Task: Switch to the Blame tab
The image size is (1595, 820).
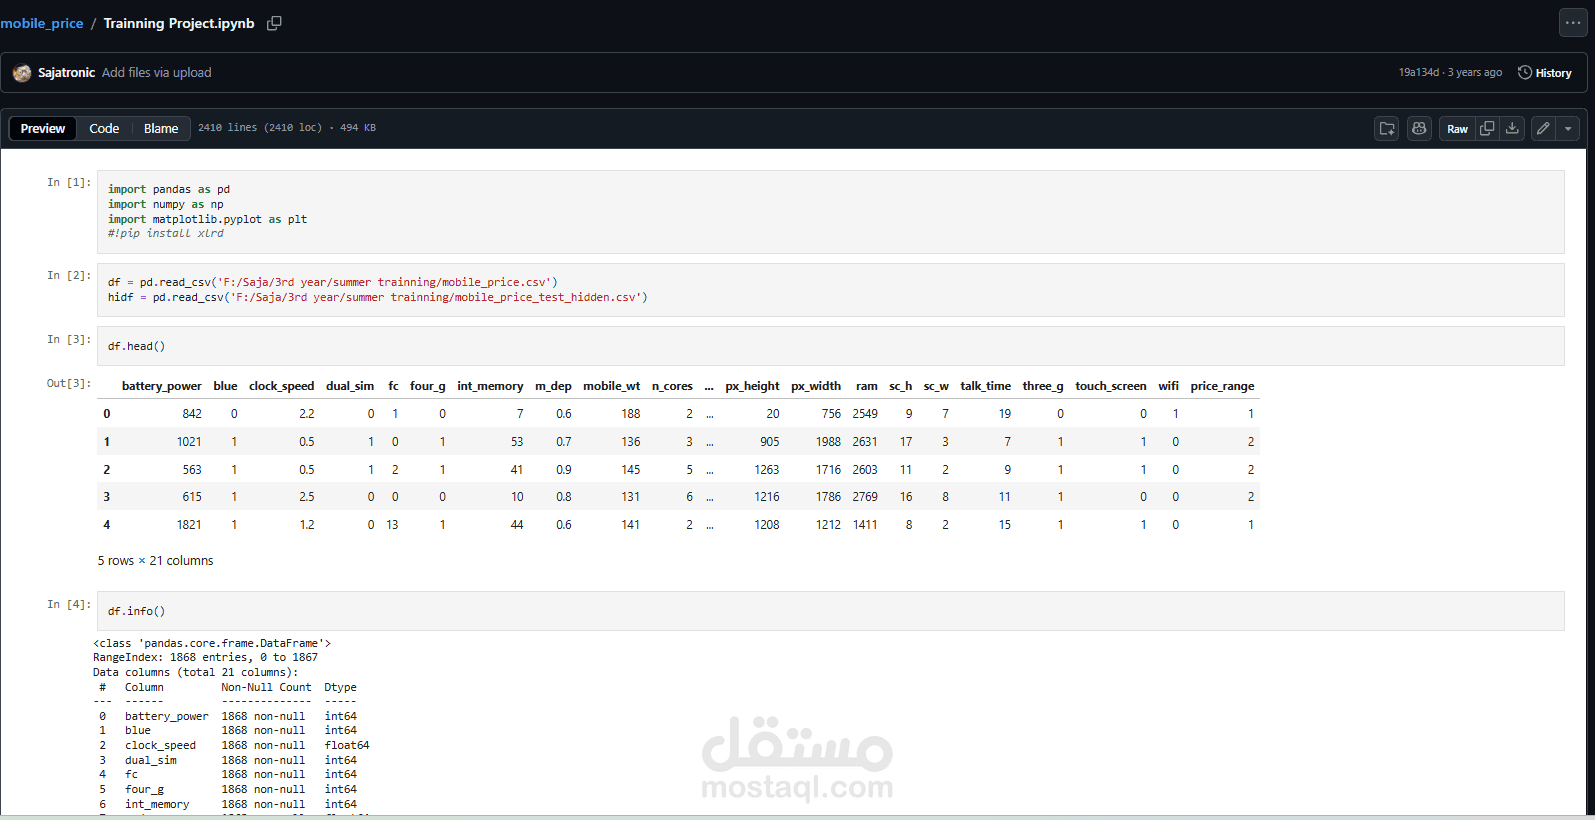Action: tap(161, 129)
